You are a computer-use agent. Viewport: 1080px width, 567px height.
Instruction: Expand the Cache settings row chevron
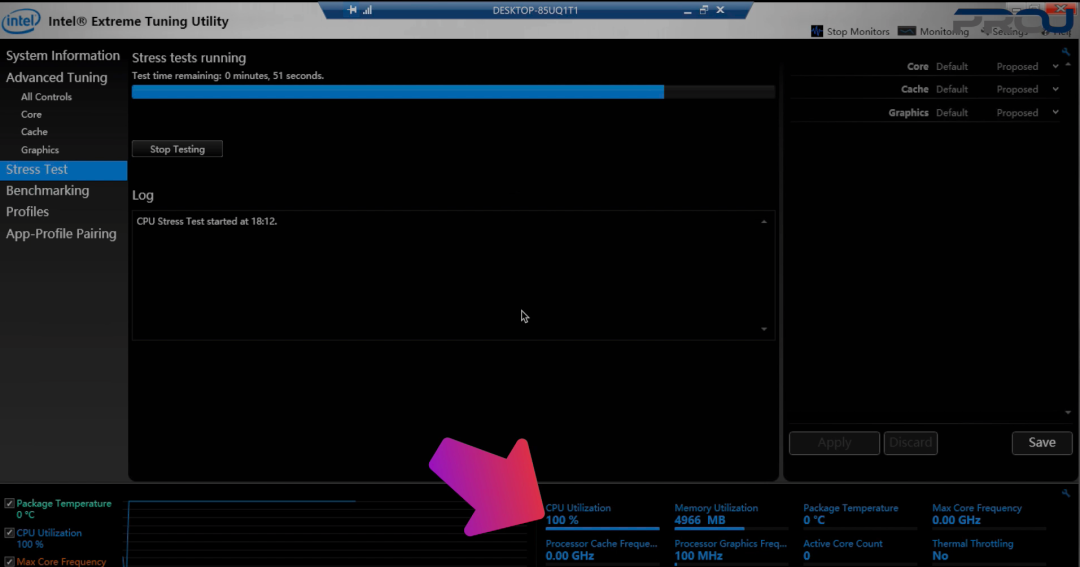(1055, 90)
